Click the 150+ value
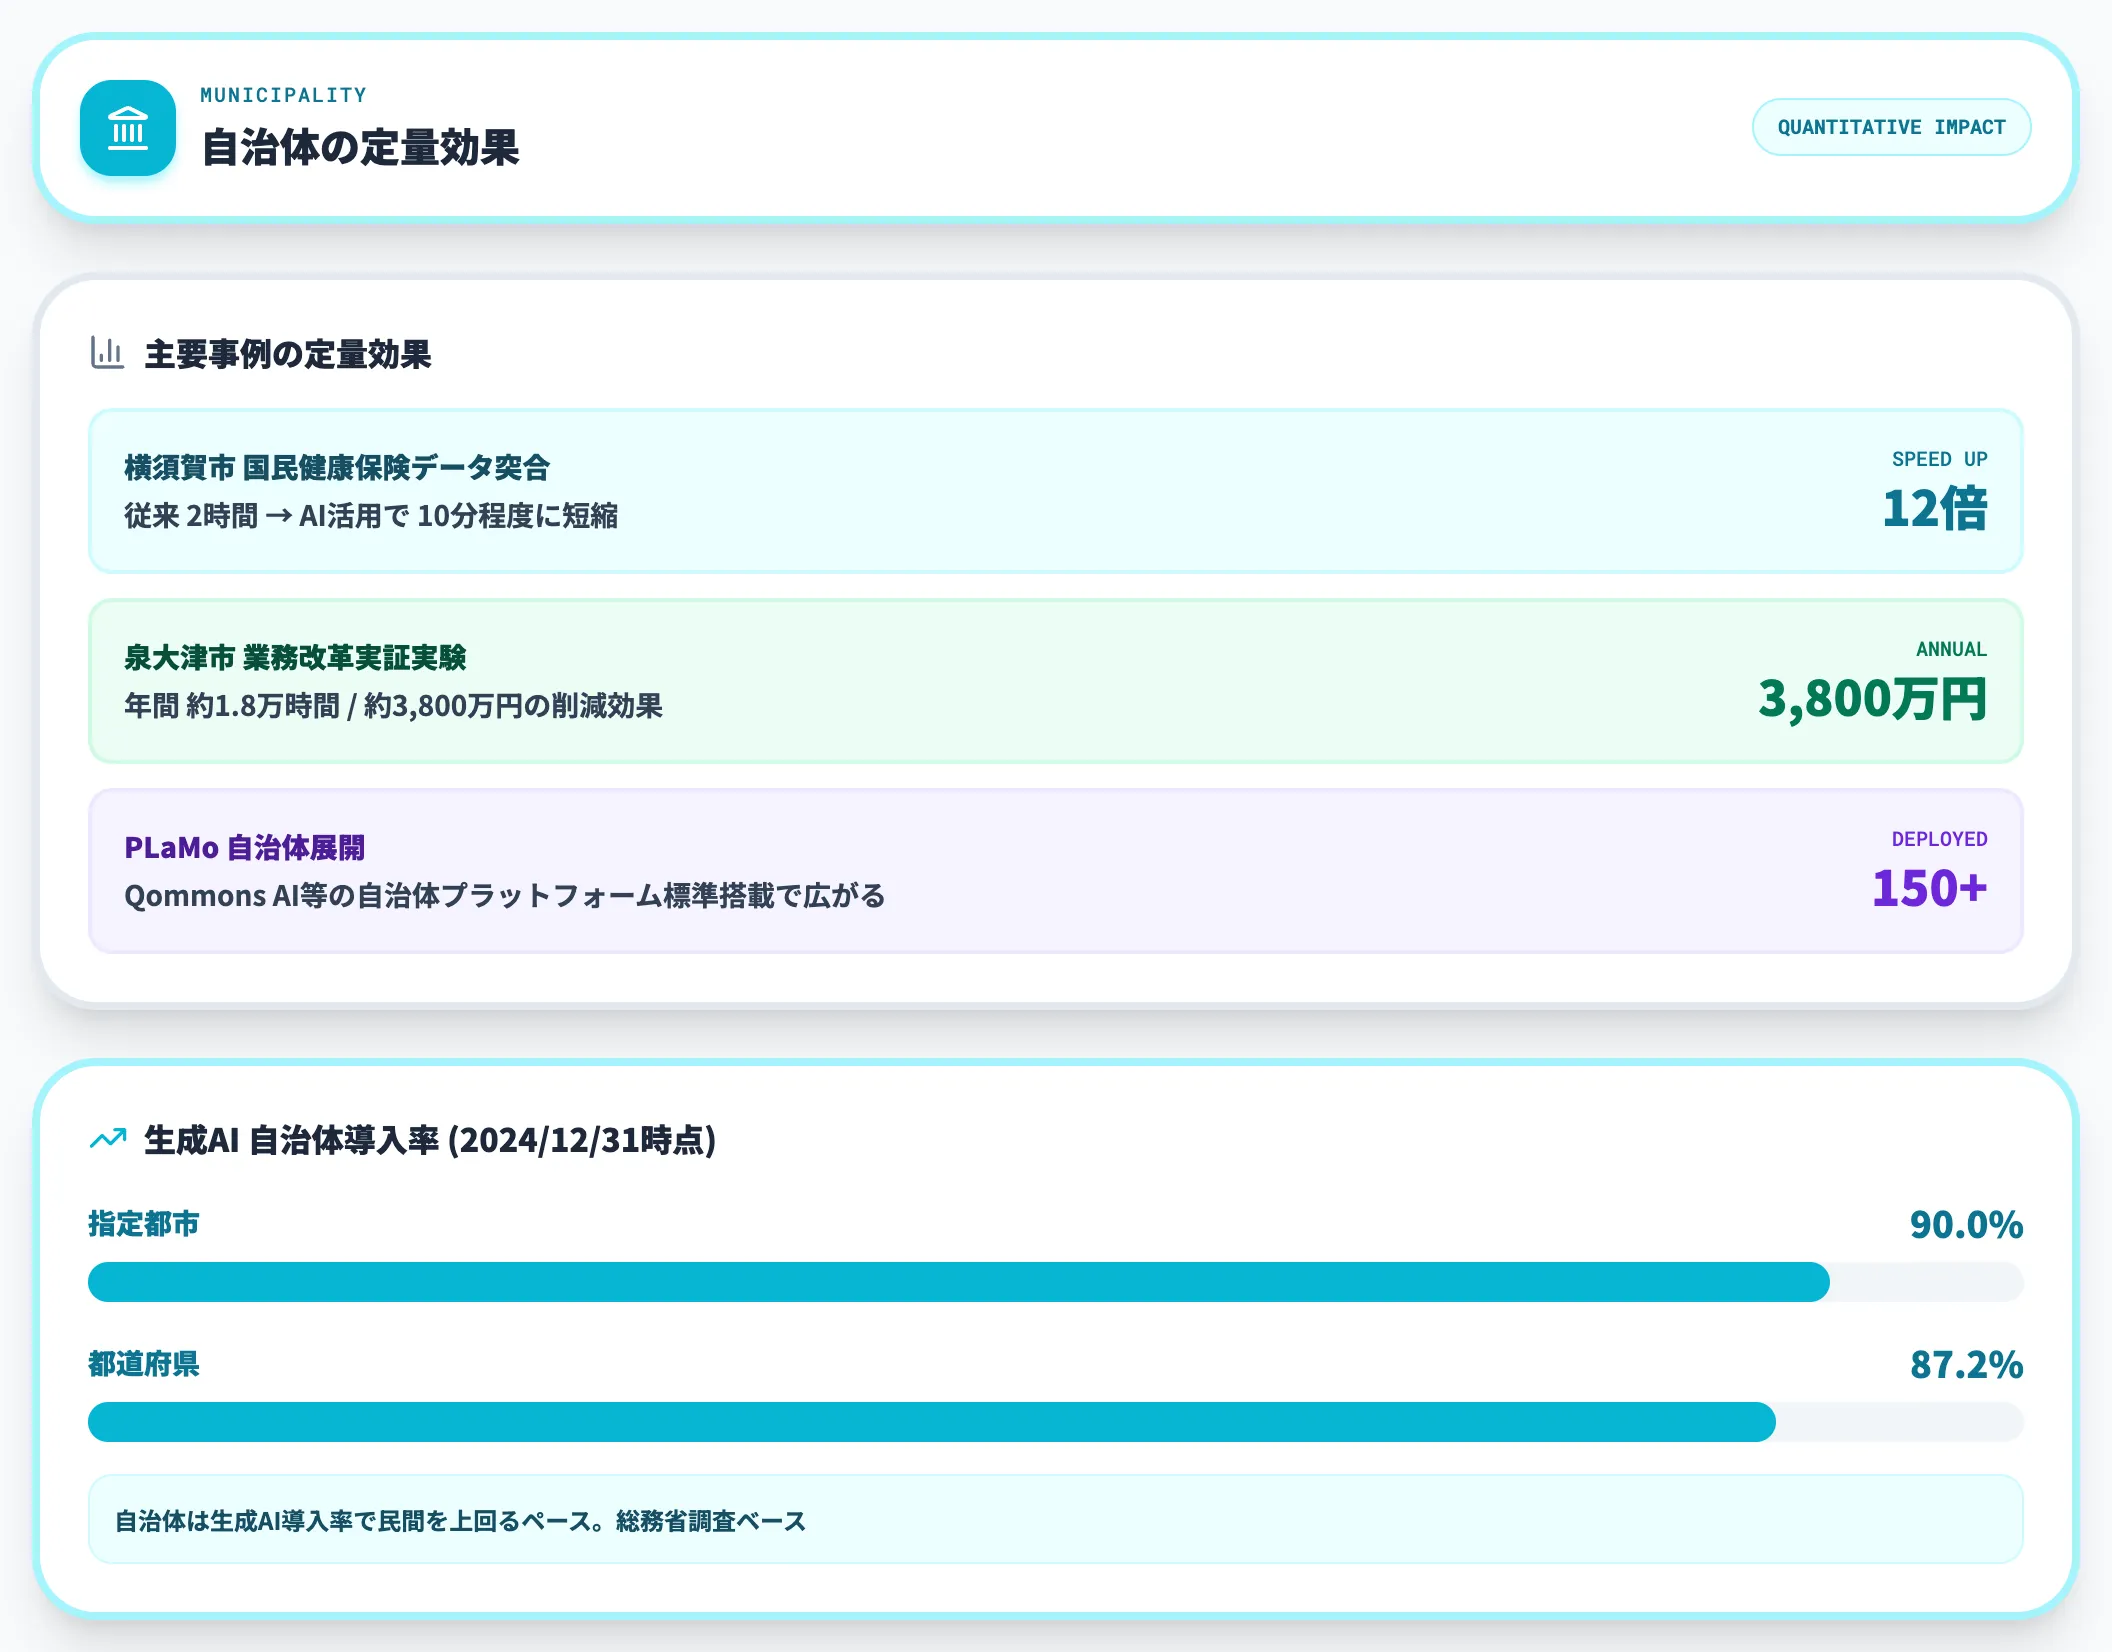2112x1652 pixels. click(1929, 888)
